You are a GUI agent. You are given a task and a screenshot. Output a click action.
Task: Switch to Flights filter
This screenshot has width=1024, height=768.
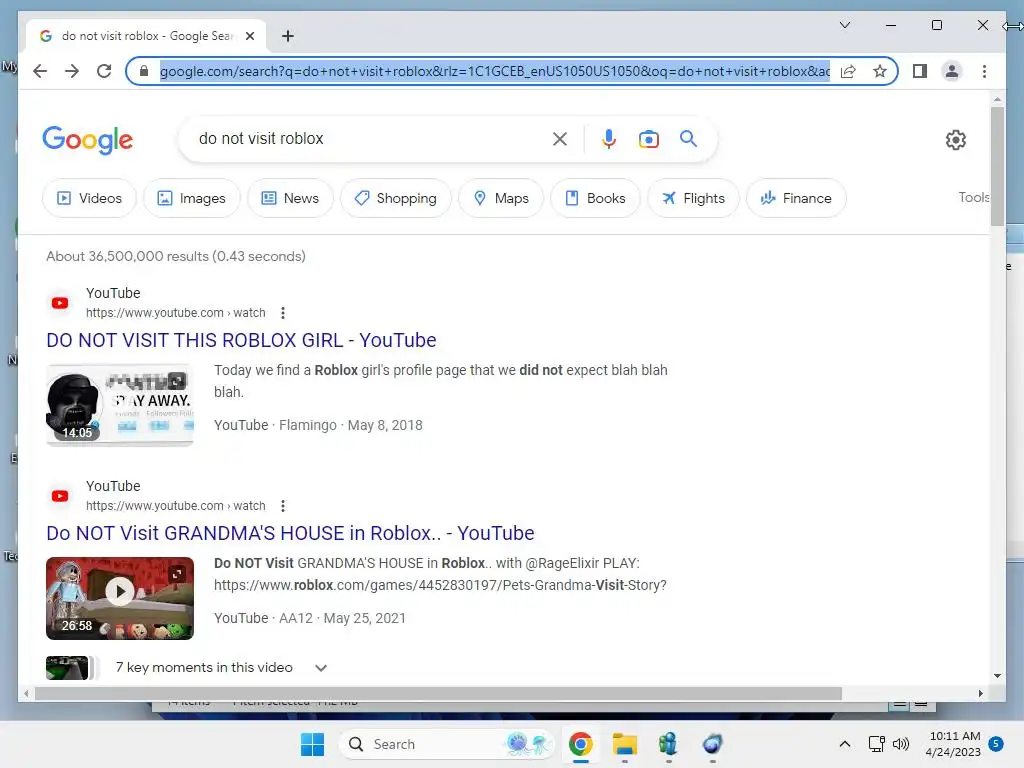(693, 198)
